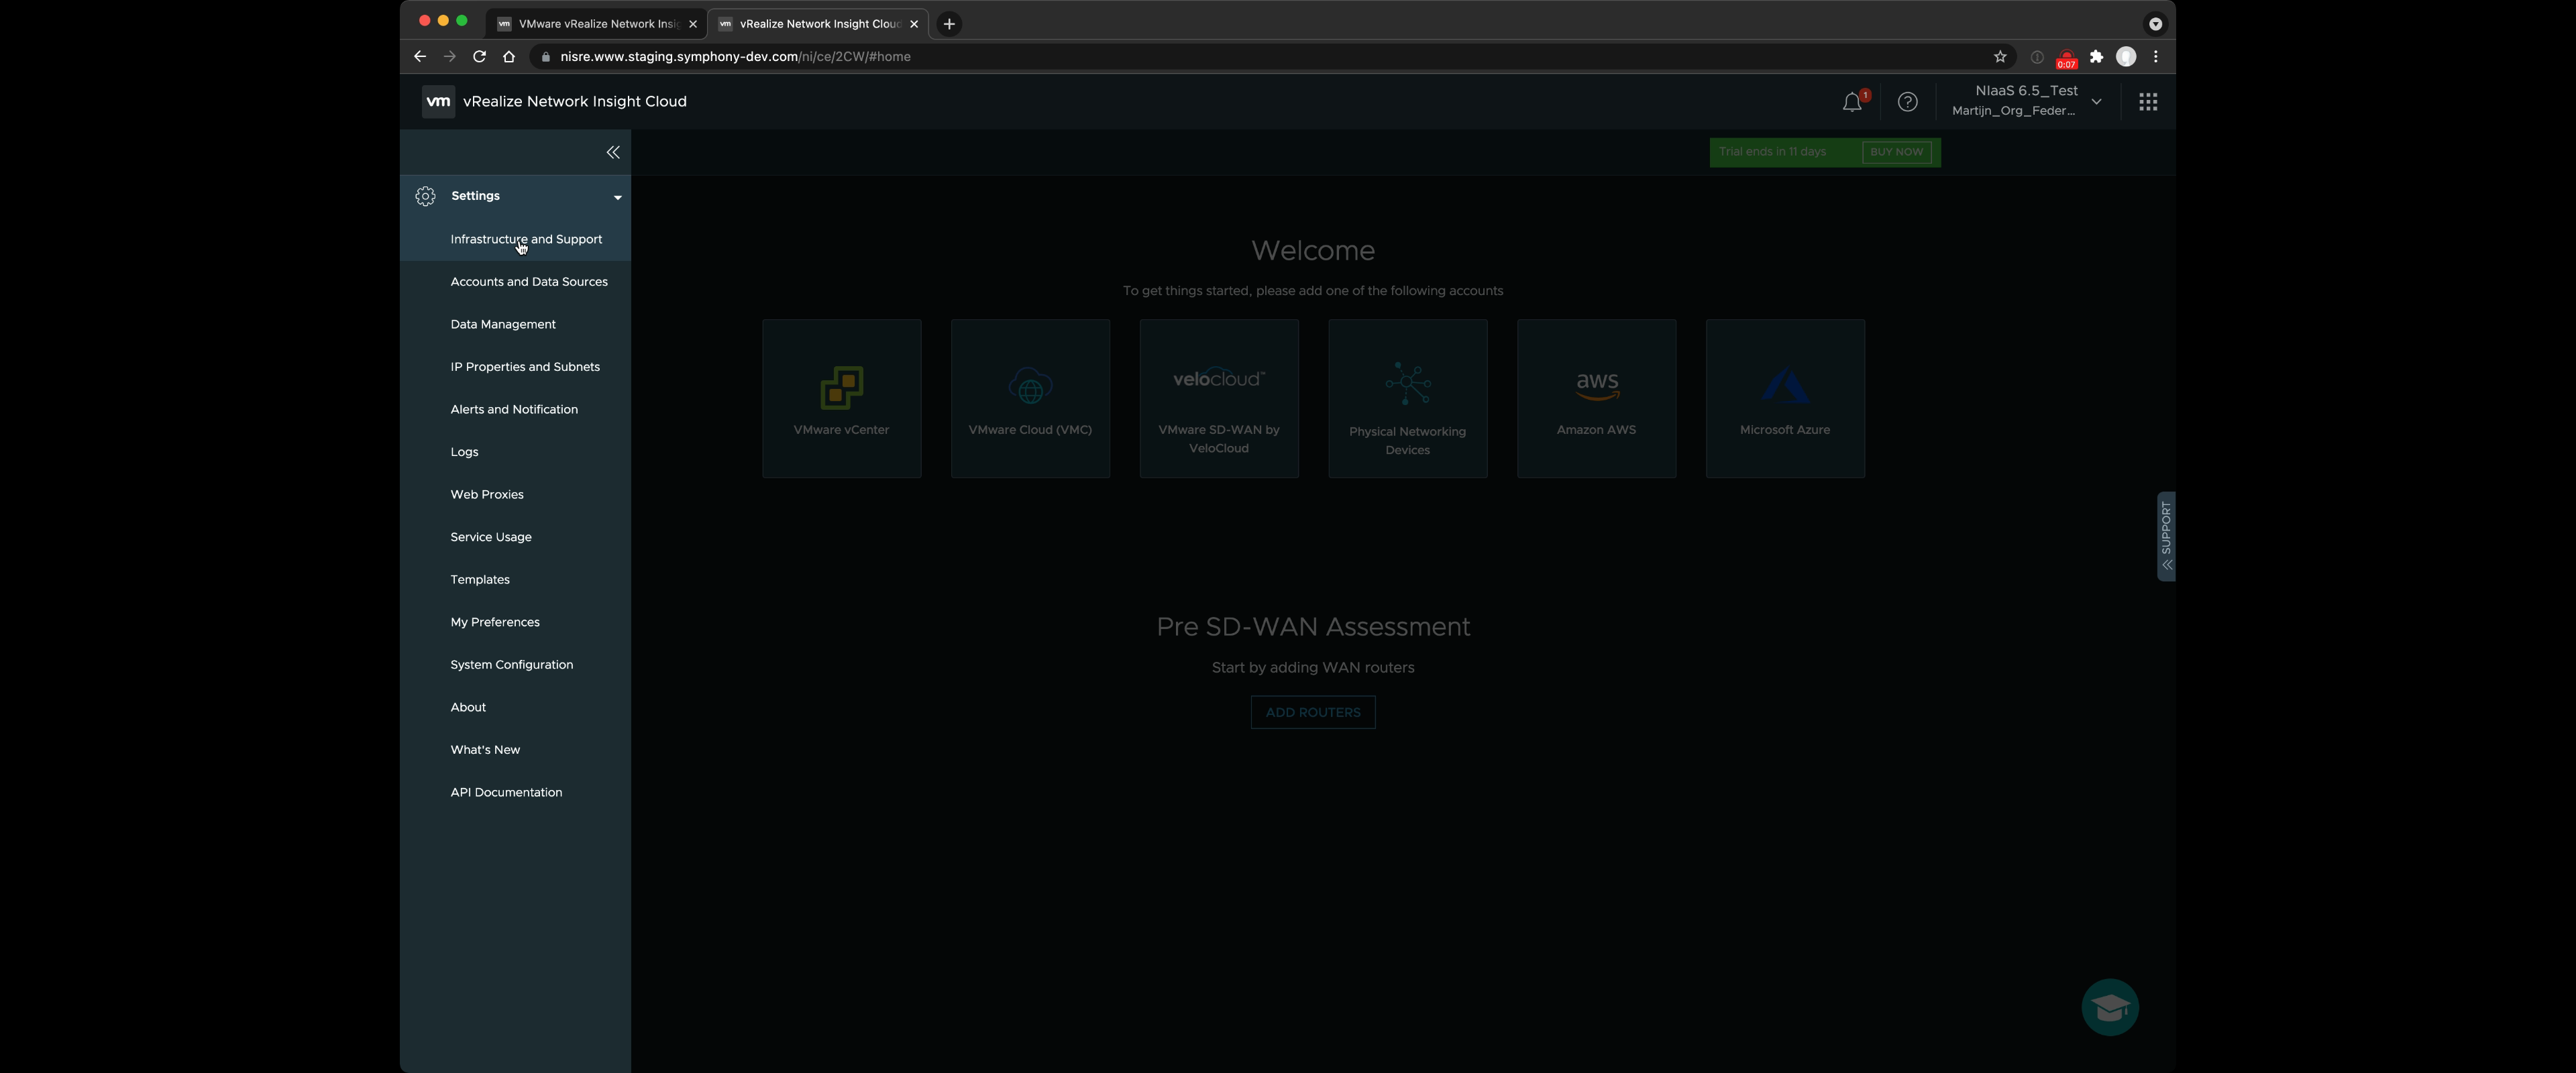Image resolution: width=2576 pixels, height=1073 pixels.
Task: Expand the SUPPORT side tab
Action: pos(2166,536)
